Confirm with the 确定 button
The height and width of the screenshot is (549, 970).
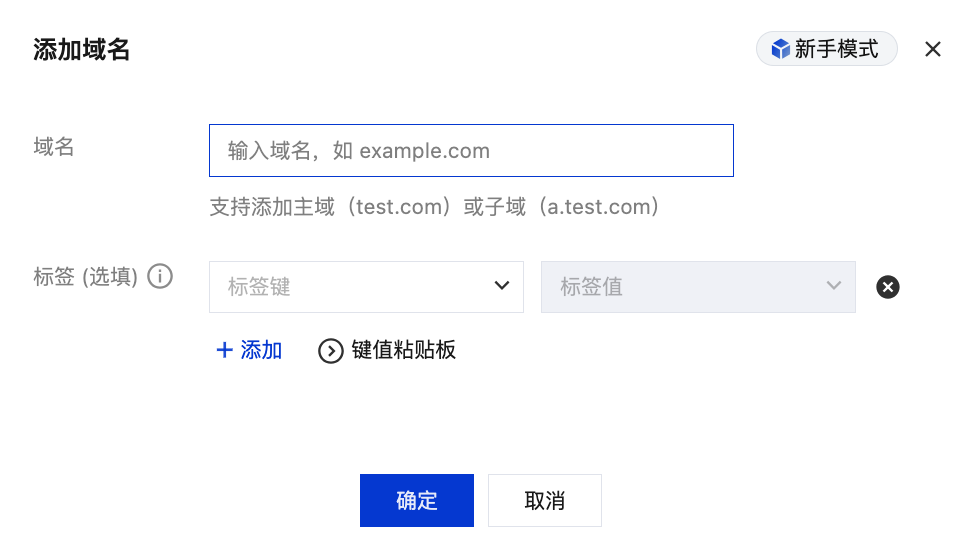click(417, 501)
